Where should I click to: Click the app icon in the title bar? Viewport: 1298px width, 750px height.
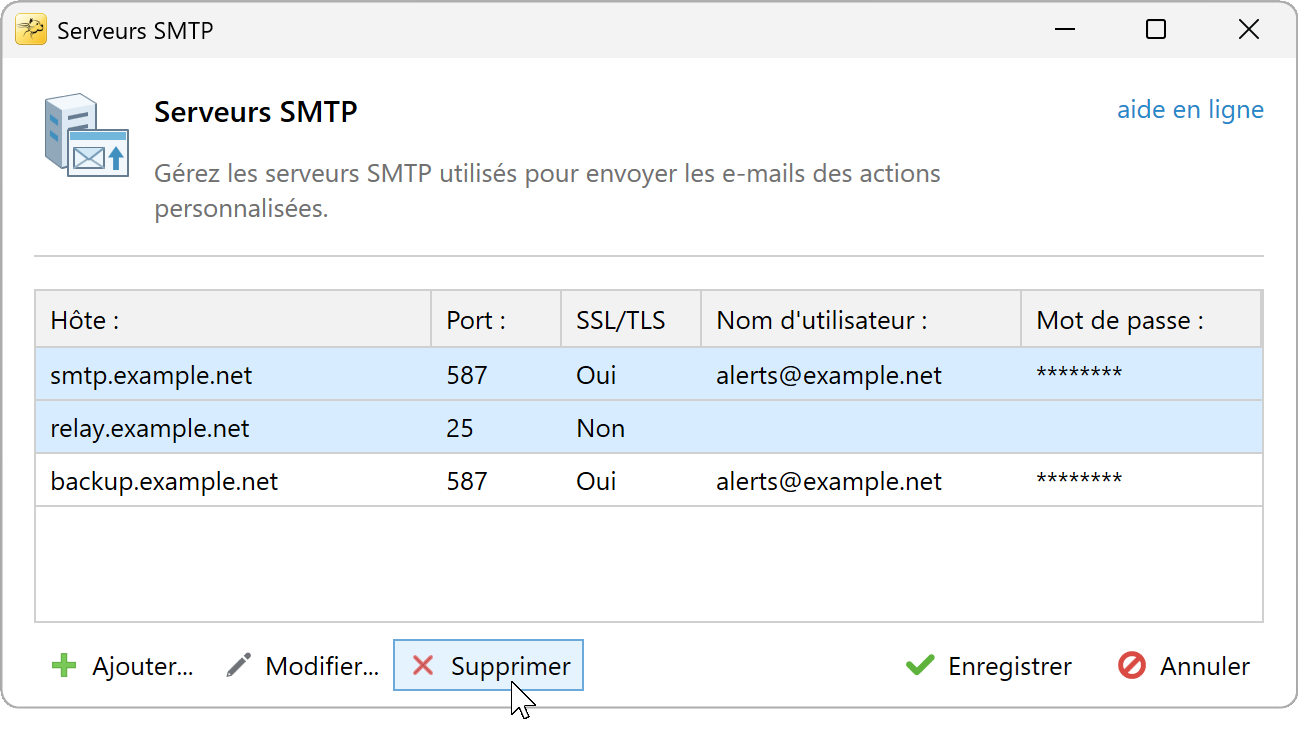tap(30, 30)
